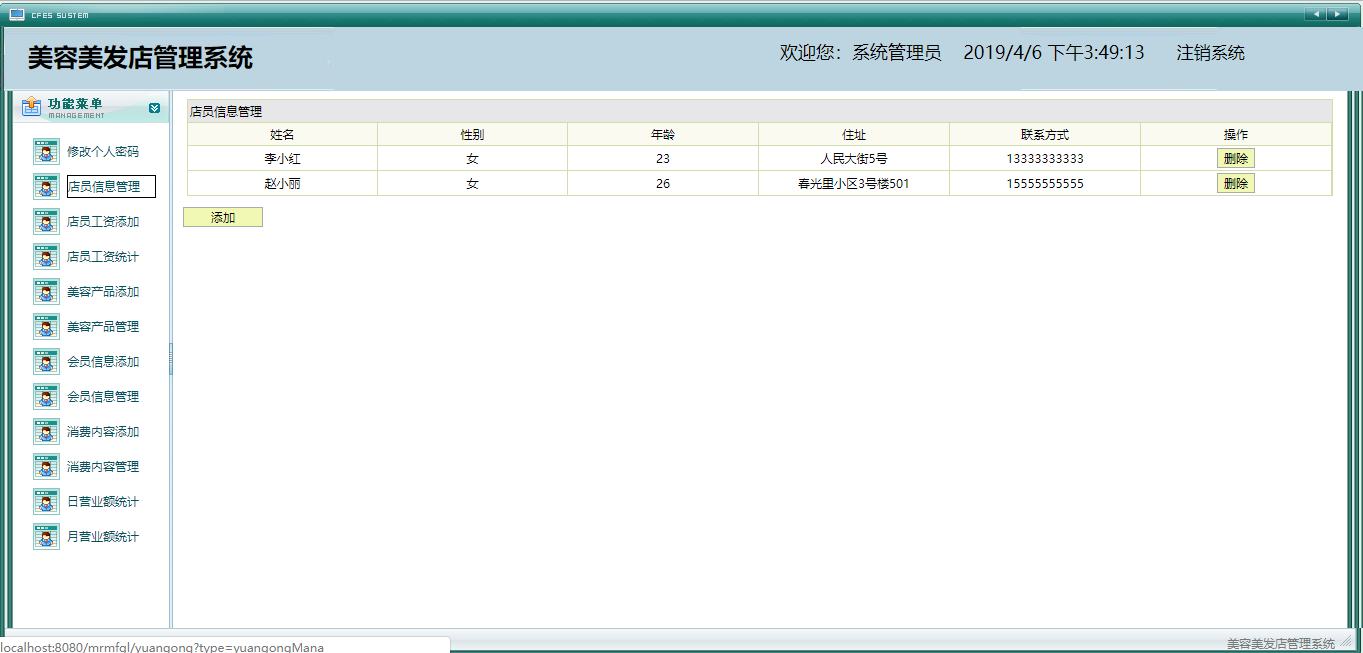The image size is (1363, 653).
Task: Click the icon beside 修改个人密码
Action: point(46,152)
